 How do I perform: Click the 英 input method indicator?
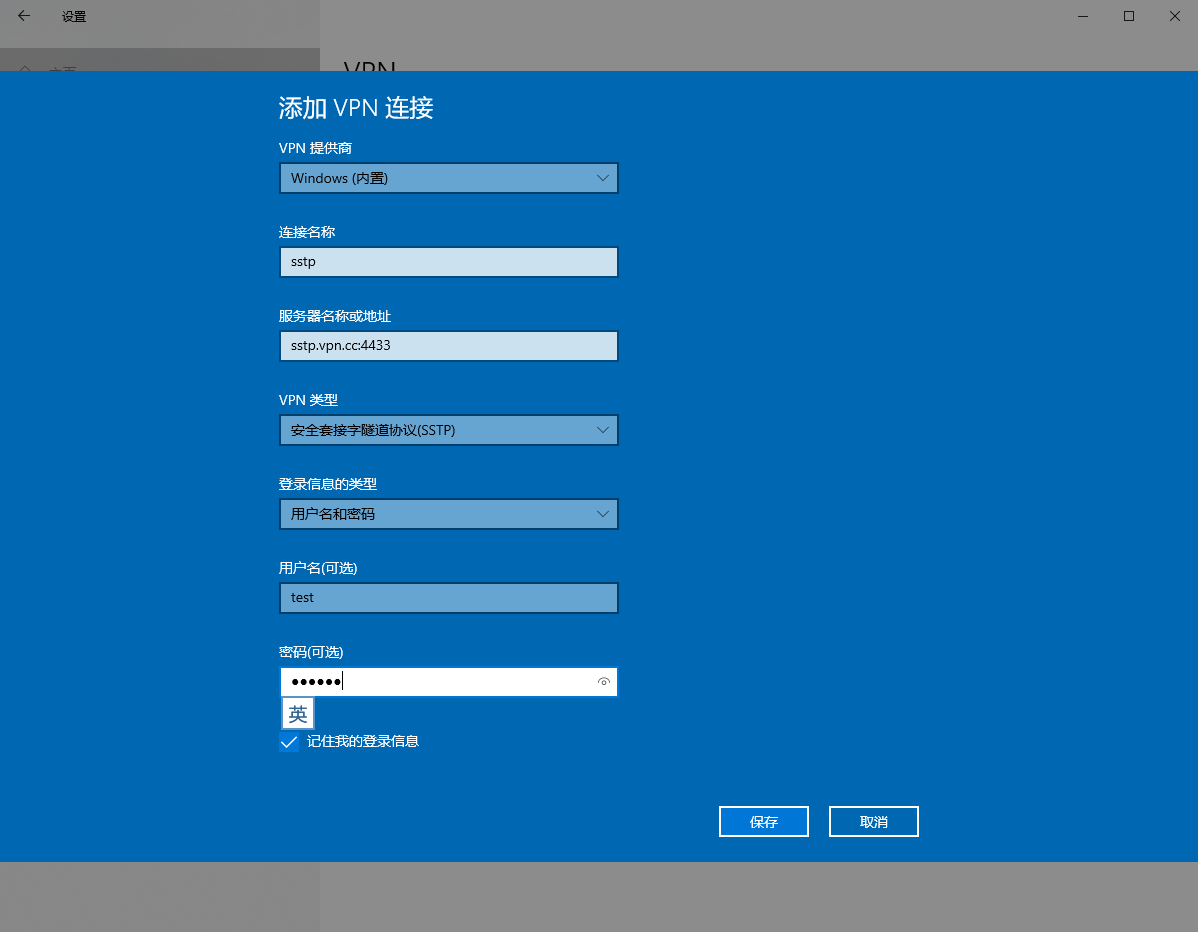pyautogui.click(x=298, y=714)
